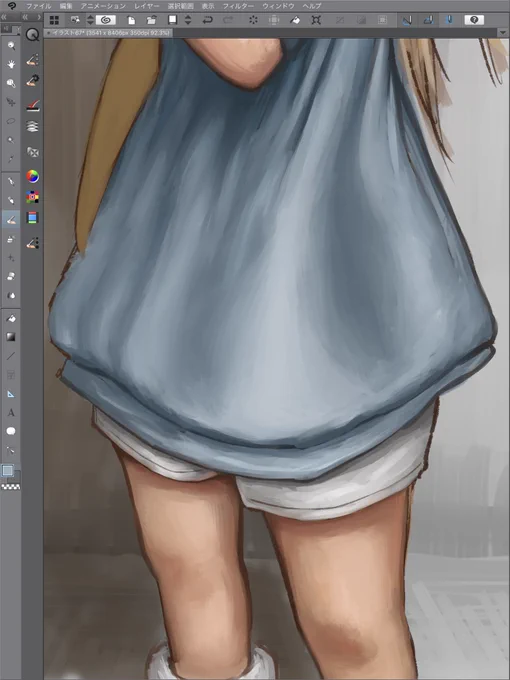This screenshot has width=510, height=680.
Task: Select the Move Layer tool
Action: tap(11, 102)
